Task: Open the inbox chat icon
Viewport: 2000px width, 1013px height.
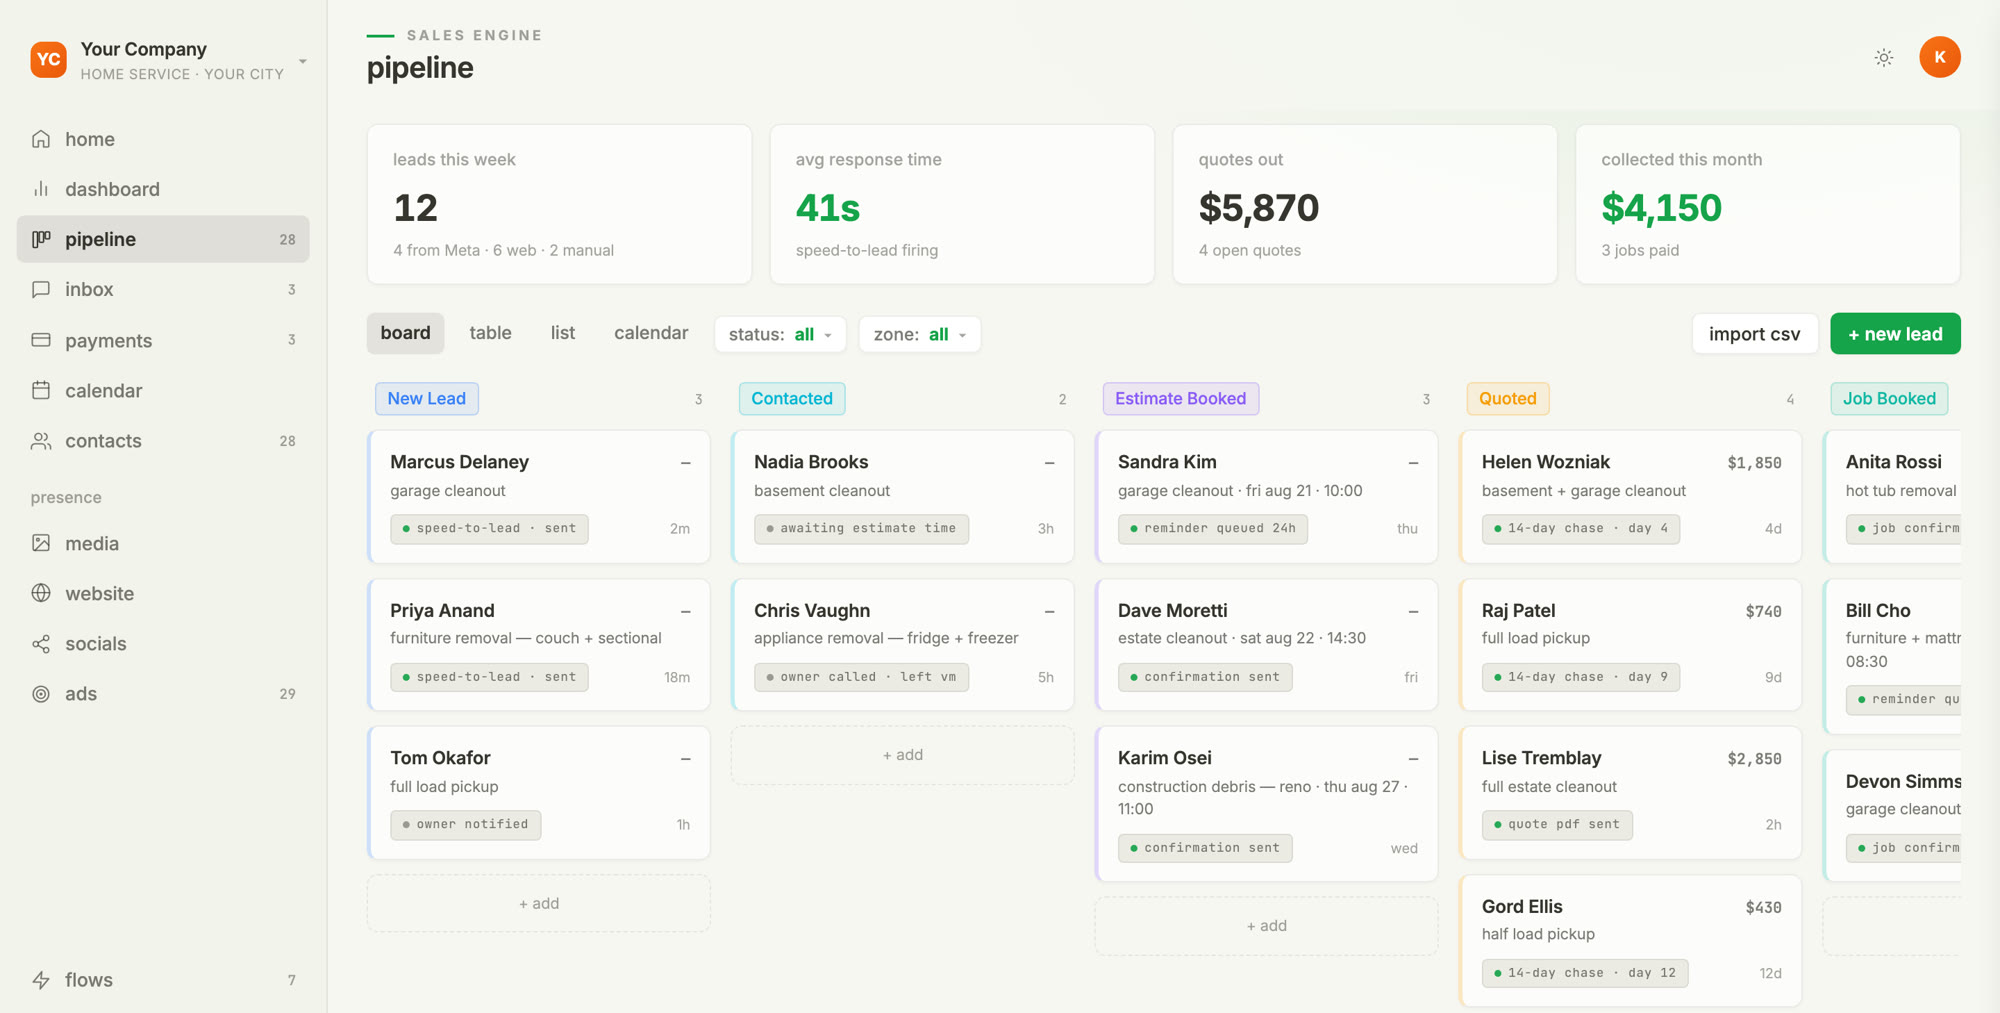Action: pyautogui.click(x=41, y=289)
